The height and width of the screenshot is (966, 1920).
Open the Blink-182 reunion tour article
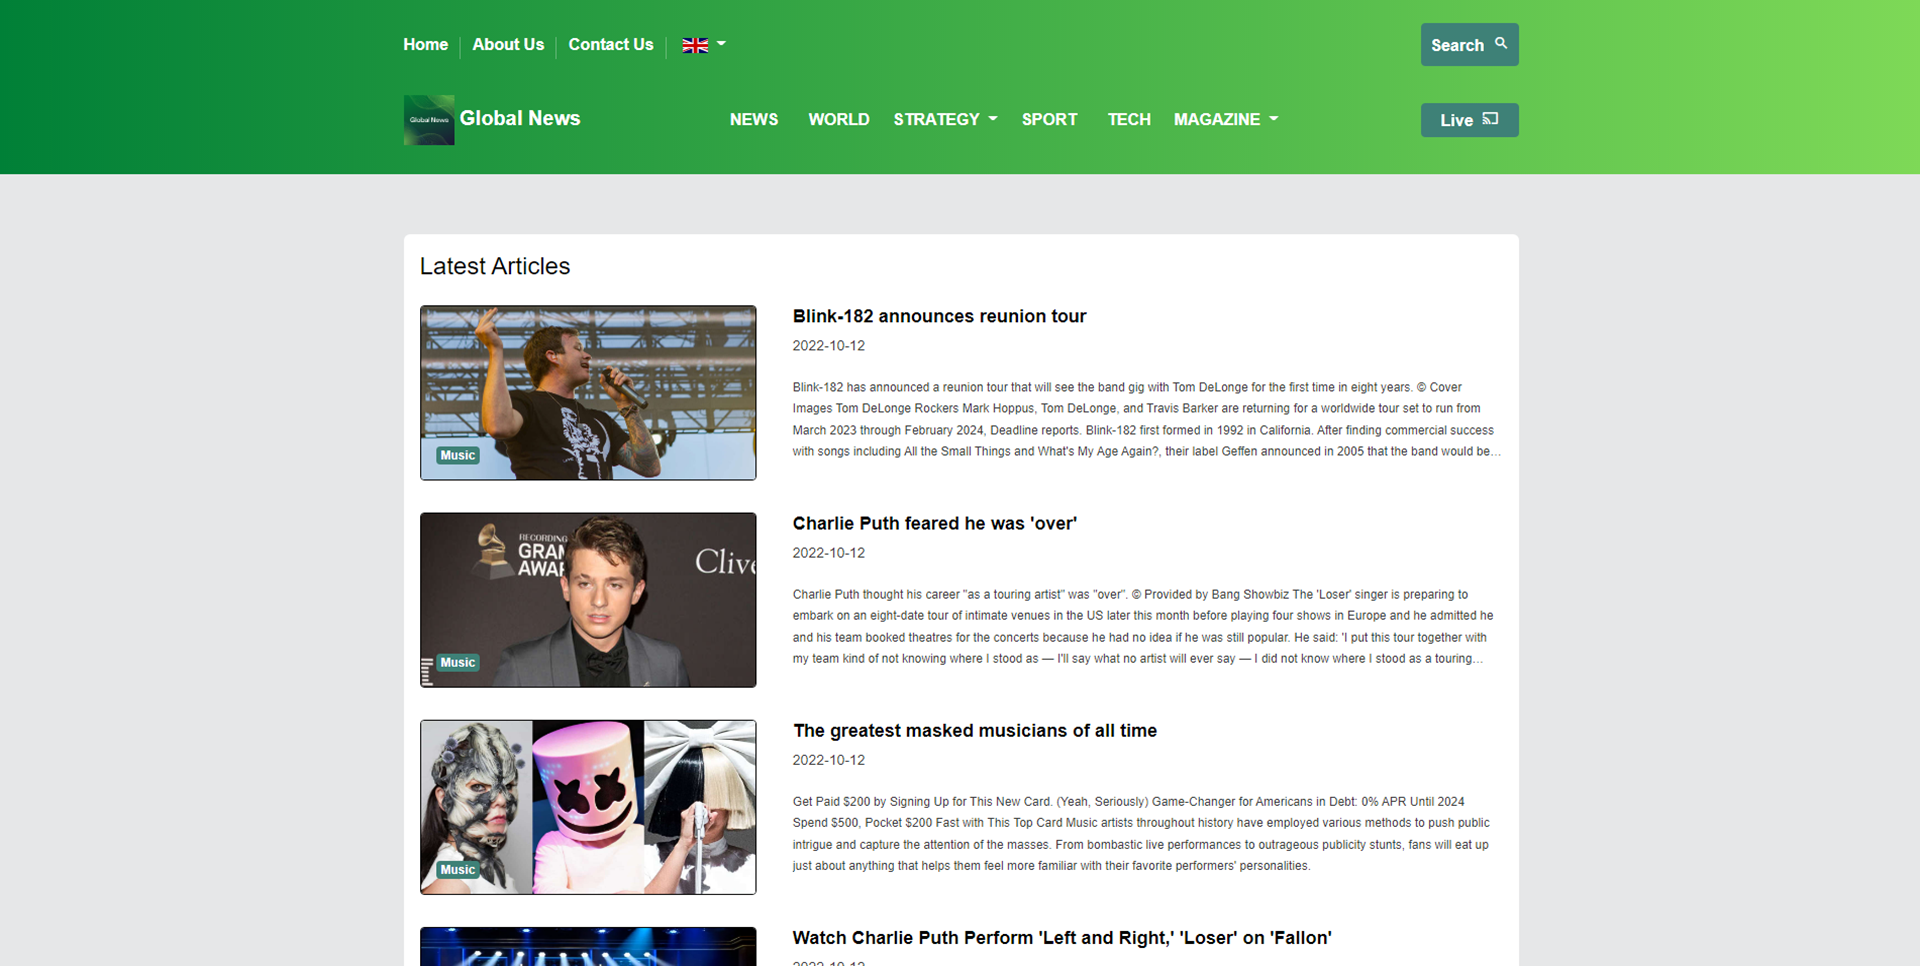939,316
